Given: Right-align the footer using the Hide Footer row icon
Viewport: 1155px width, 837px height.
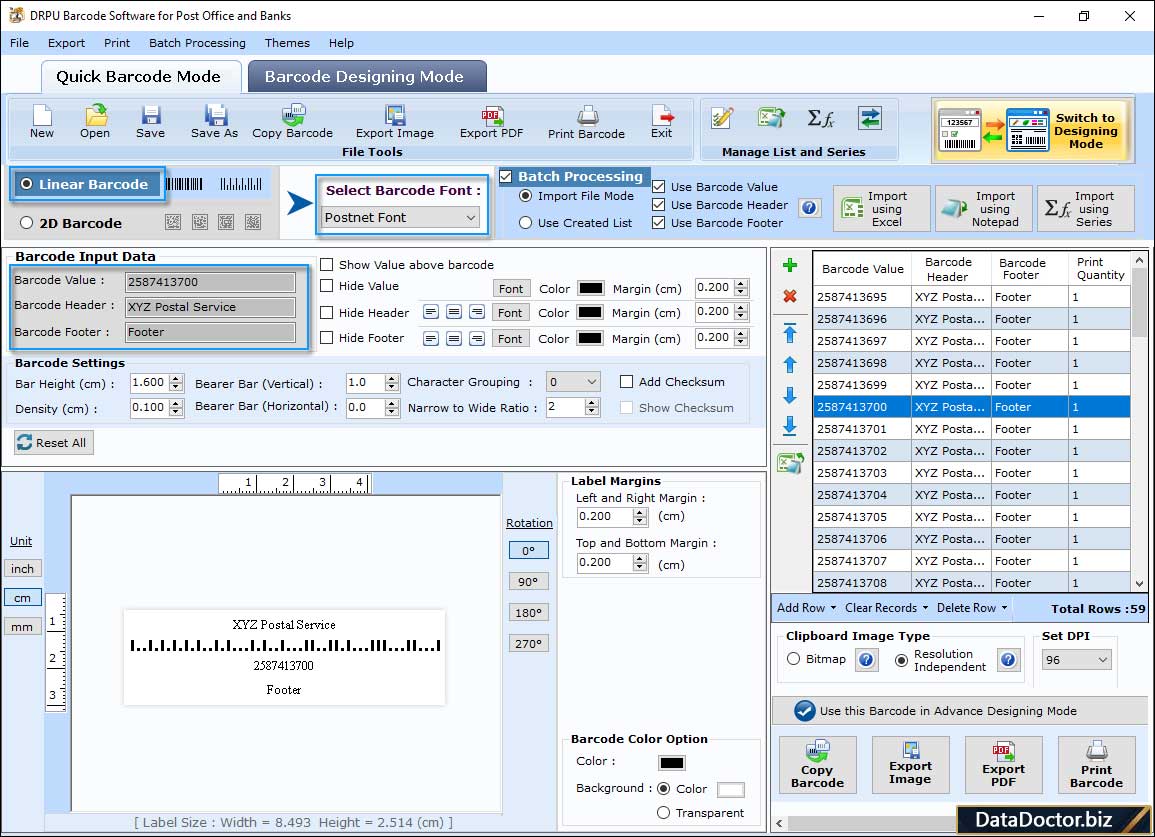Looking at the screenshot, I should (477, 339).
